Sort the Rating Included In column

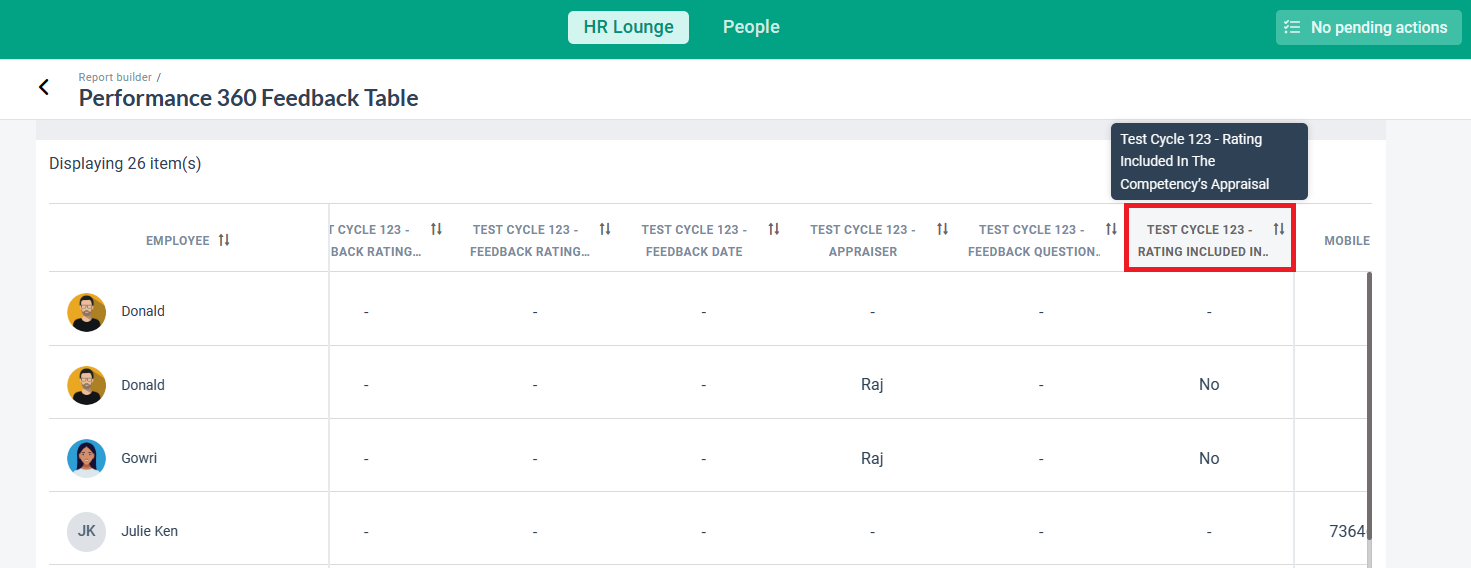pos(1278,229)
